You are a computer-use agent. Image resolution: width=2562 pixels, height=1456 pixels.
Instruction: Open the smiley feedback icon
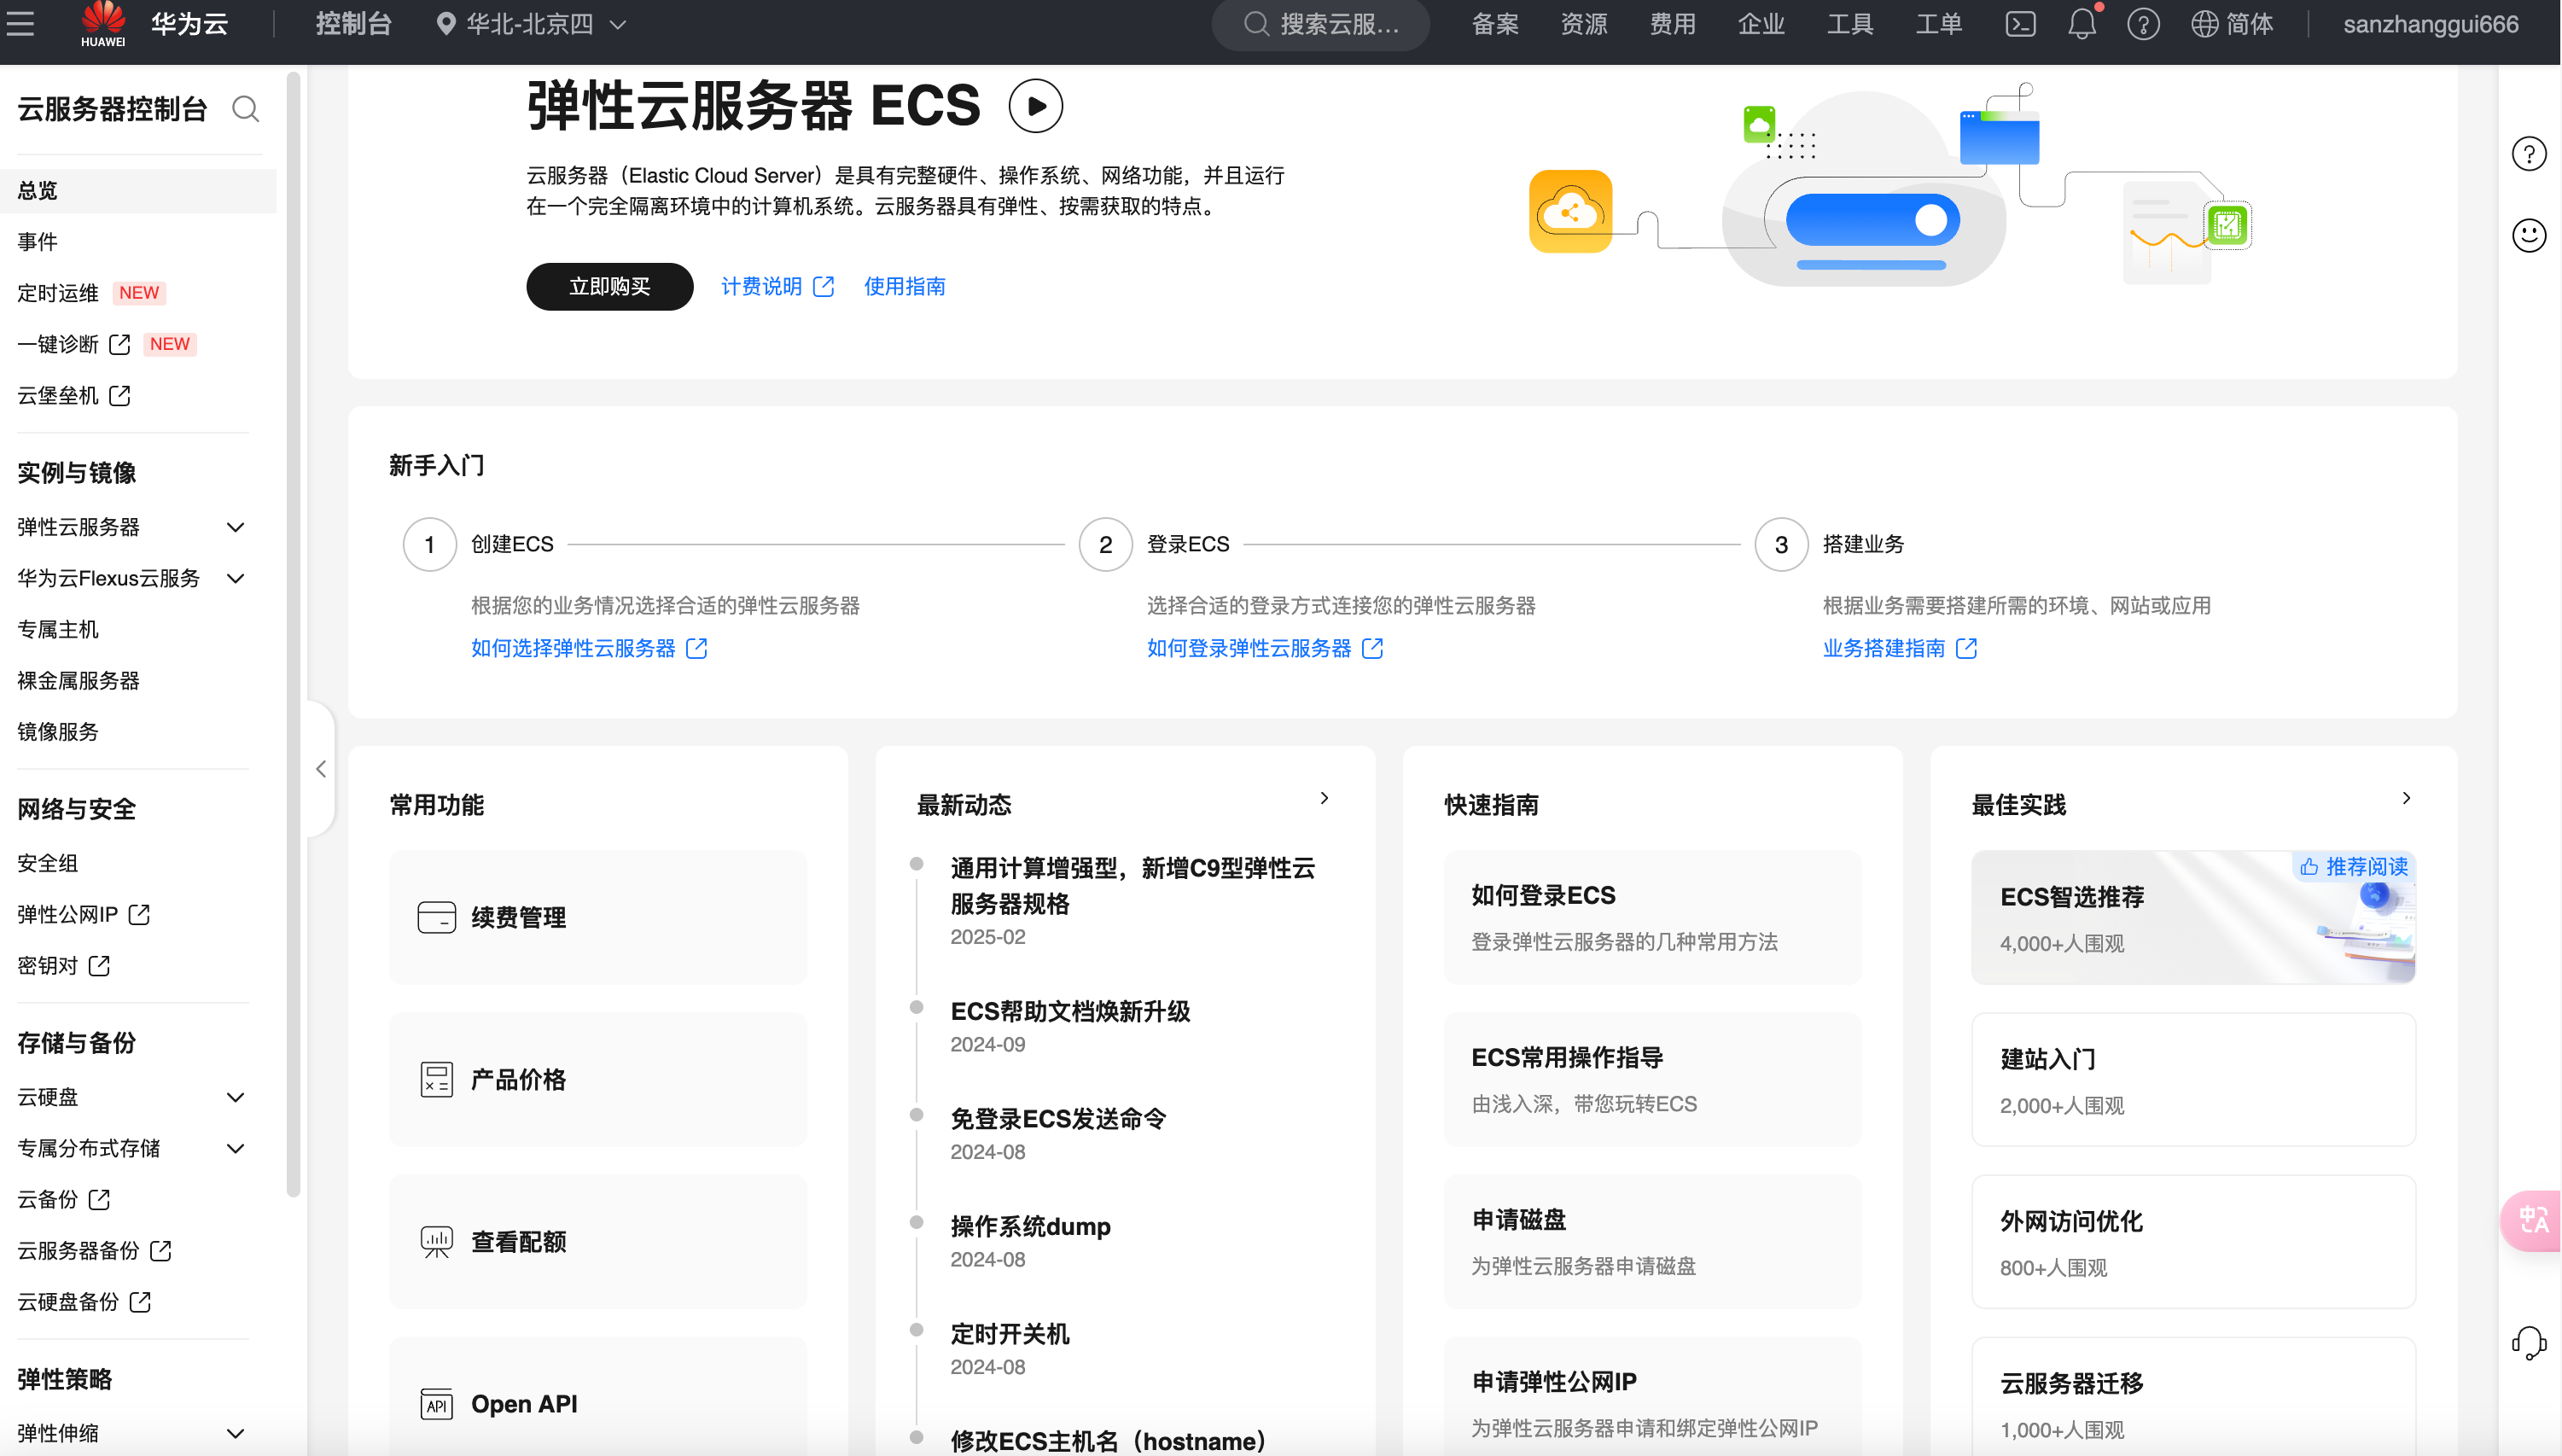click(x=2528, y=236)
